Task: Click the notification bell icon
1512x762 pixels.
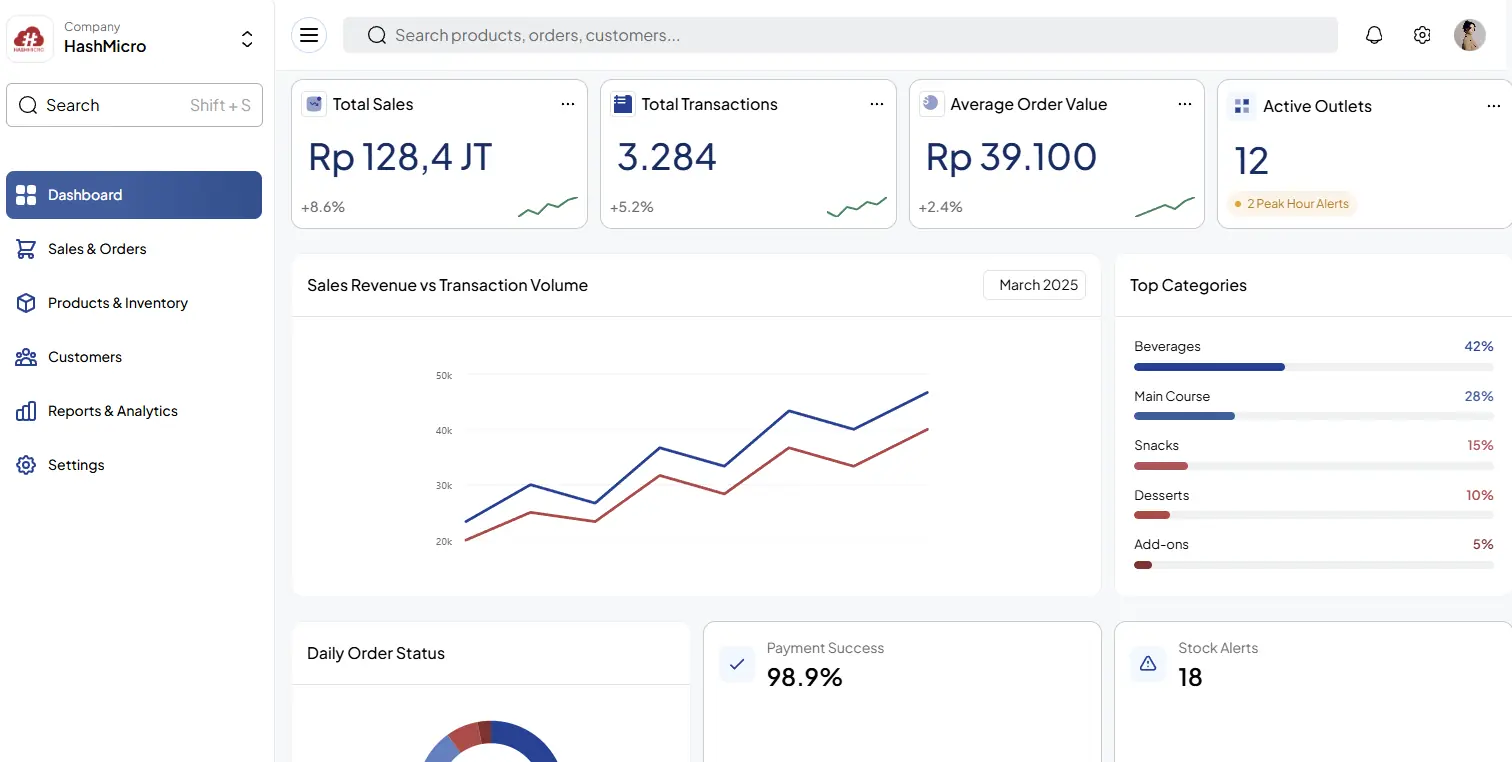Action: [x=1374, y=35]
